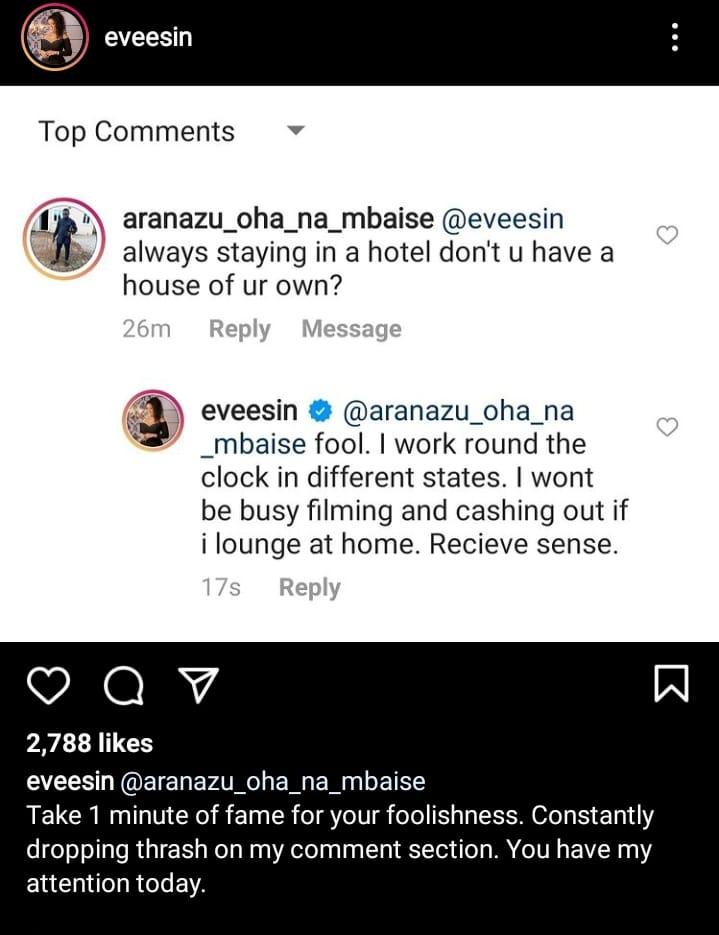Message the commenter aranazu_oha_na_mbaise
Viewport: 719px width, 935px height.
351,329
